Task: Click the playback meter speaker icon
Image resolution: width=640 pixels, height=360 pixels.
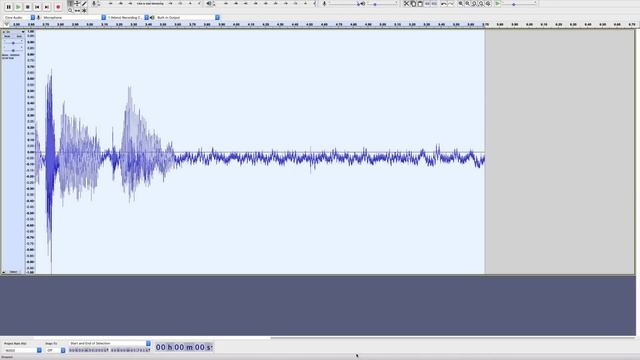Action: point(209,4)
